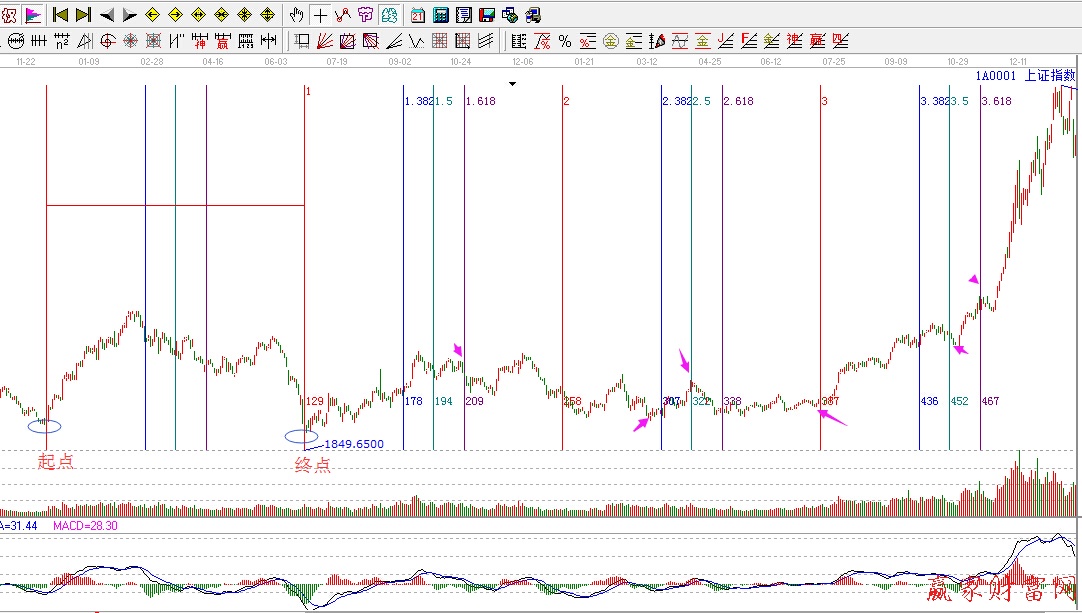Click the black right arrow button
Viewport: 1082px width, 613px height.
[x=129, y=15]
